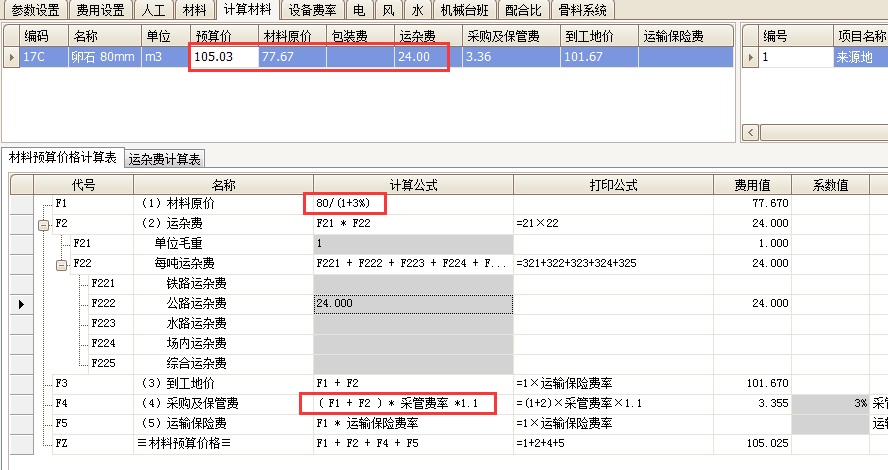The height and width of the screenshot is (470, 888).
Task: Select the 公路运杂费 formula cell 24.000
Action: pyautogui.click(x=412, y=303)
